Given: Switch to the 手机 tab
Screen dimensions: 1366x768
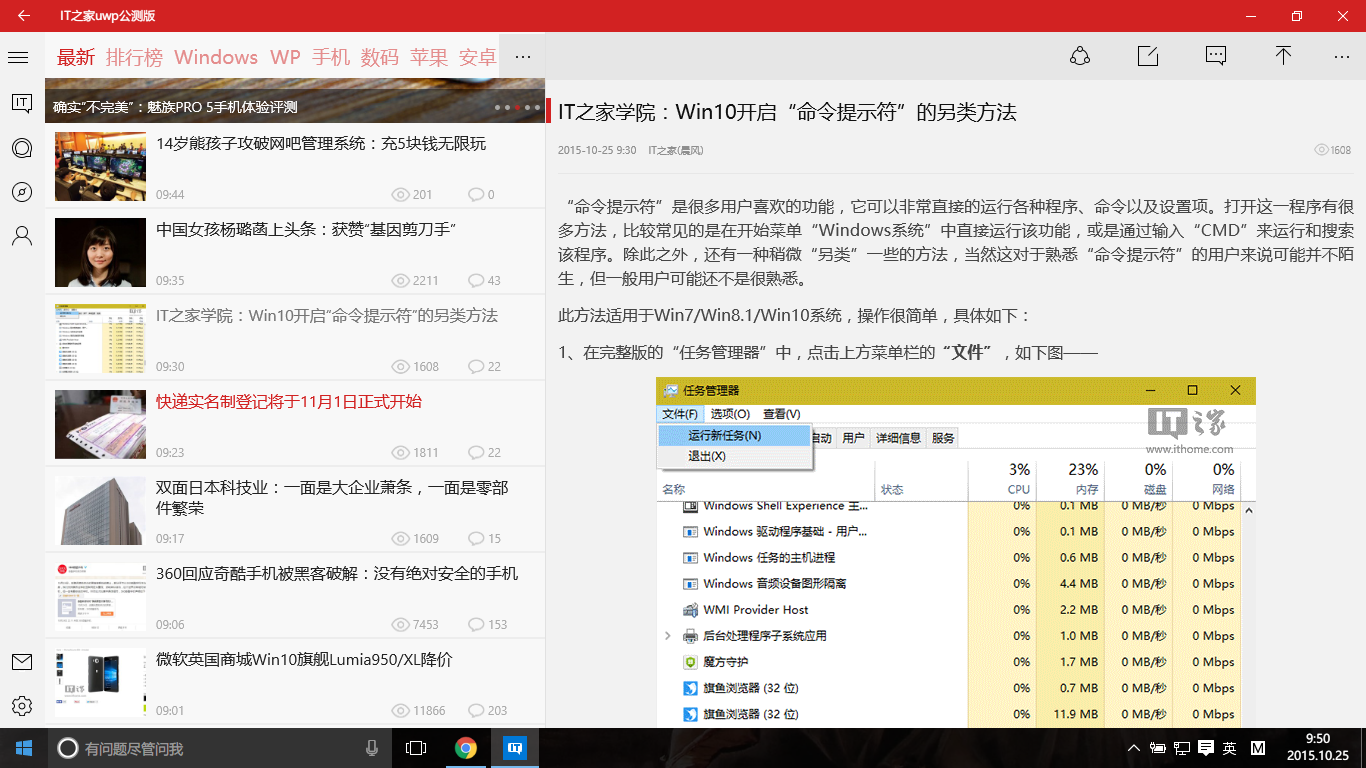Looking at the screenshot, I should [x=331, y=57].
